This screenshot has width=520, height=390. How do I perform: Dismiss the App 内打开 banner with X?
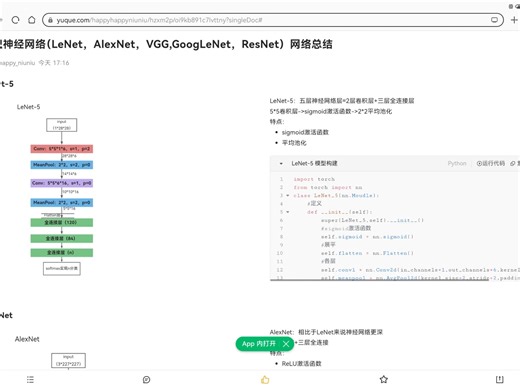pyautogui.click(x=286, y=344)
